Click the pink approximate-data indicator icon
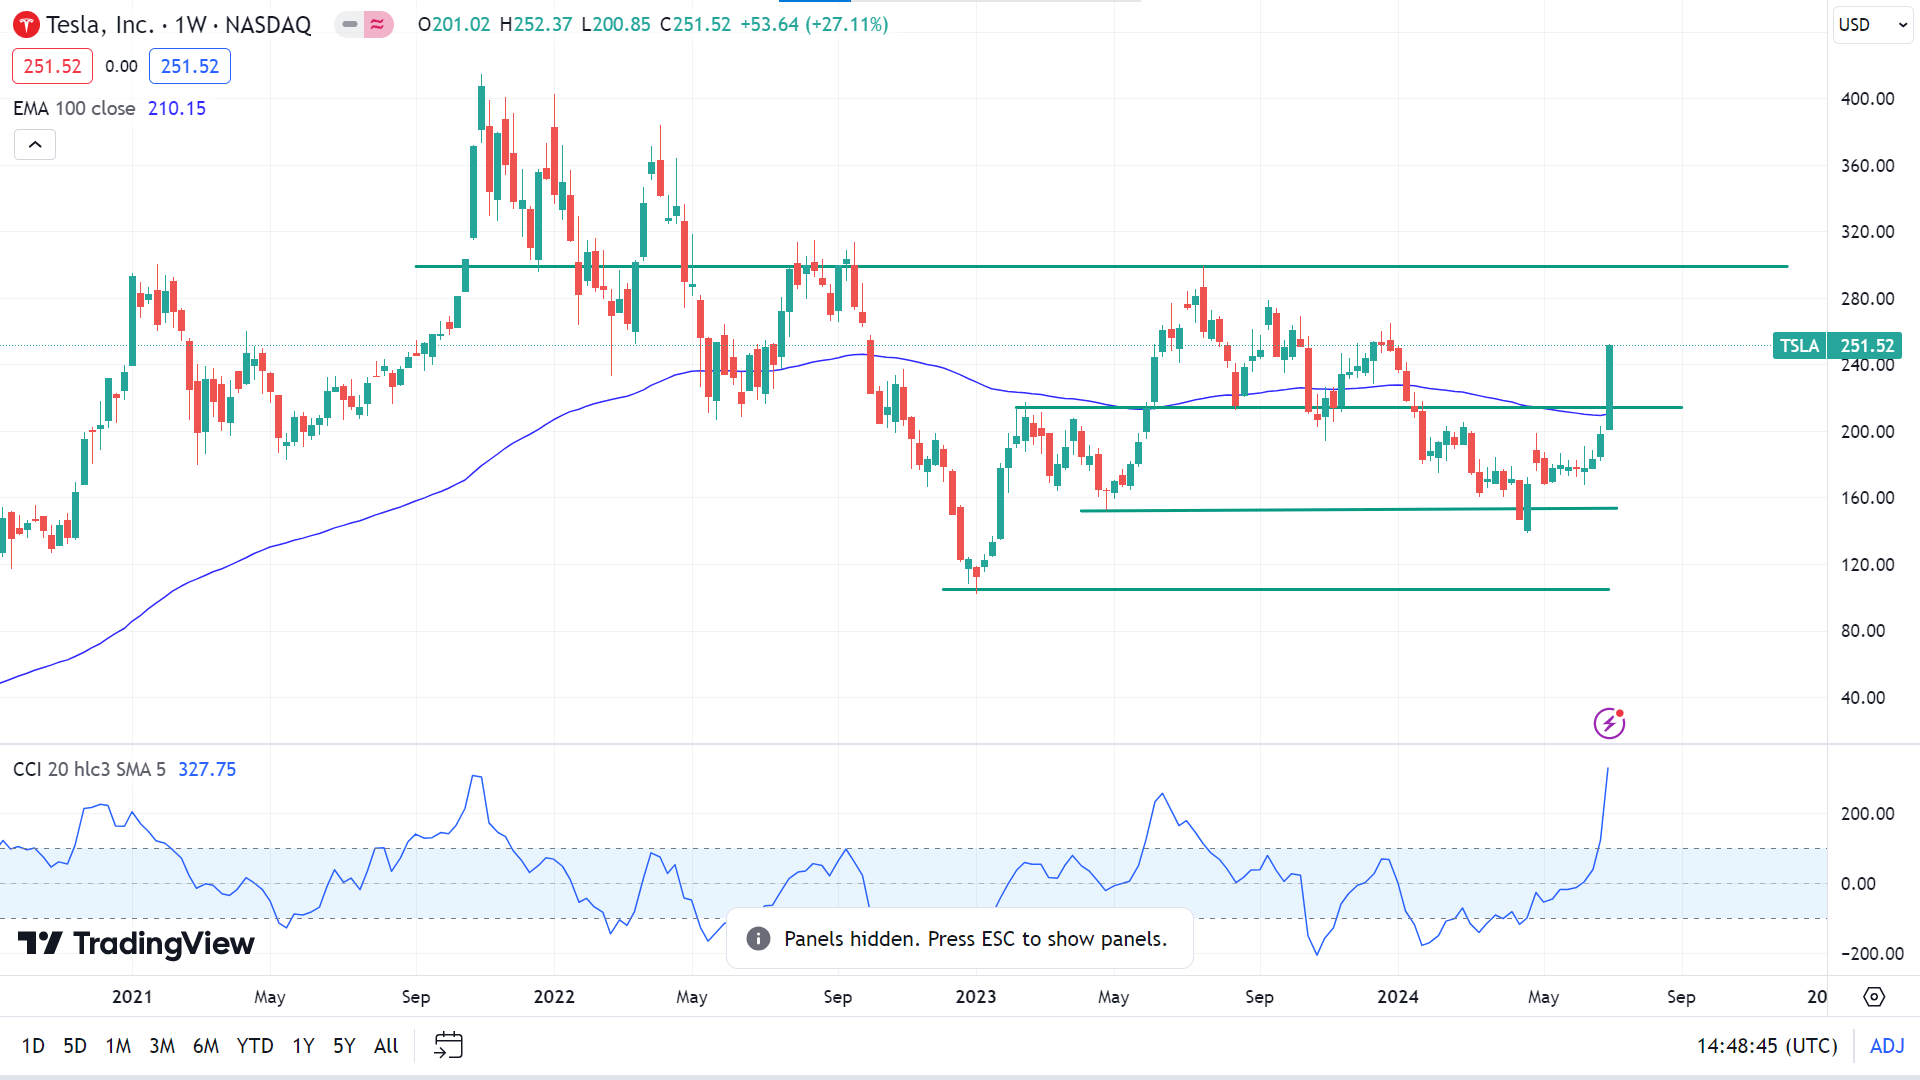Image resolution: width=1920 pixels, height=1080 pixels. point(378,24)
